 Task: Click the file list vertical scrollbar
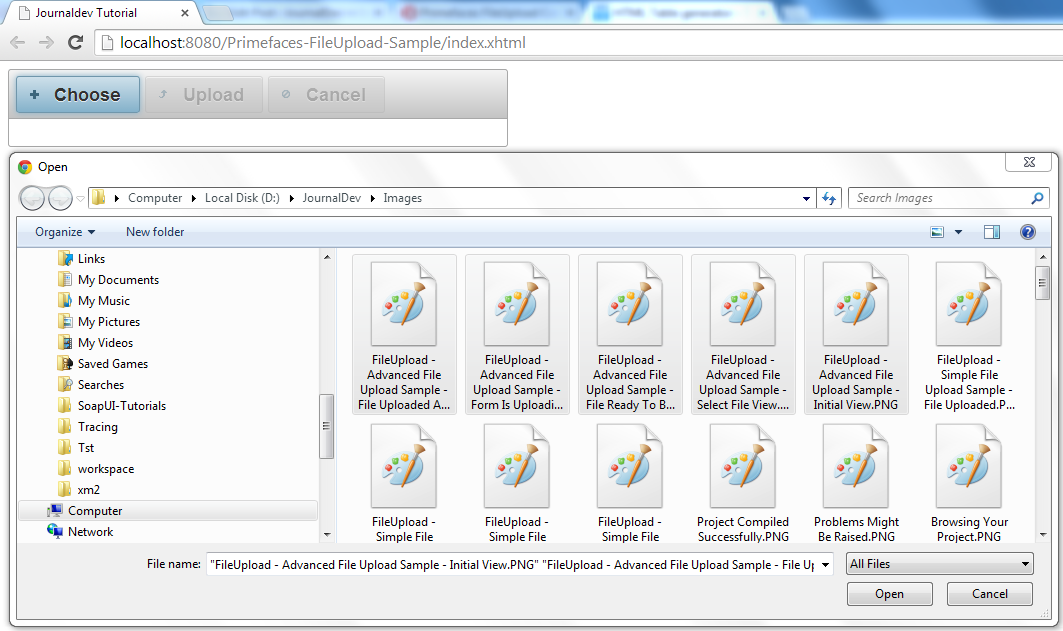(1041, 400)
